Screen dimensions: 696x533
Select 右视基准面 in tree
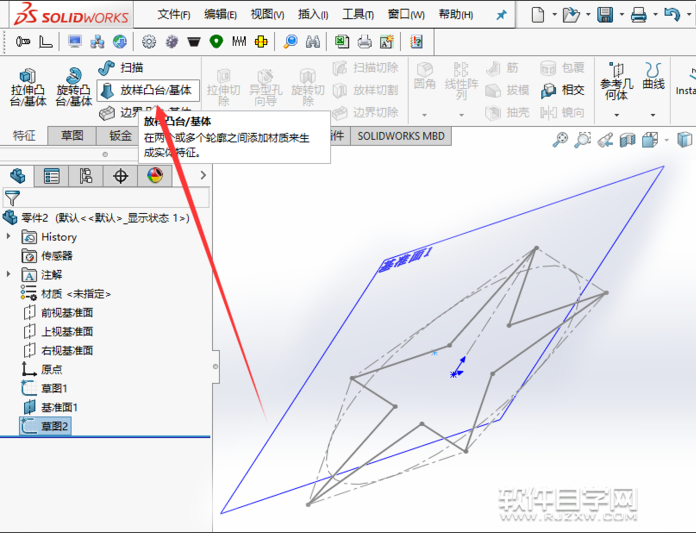(x=58, y=351)
